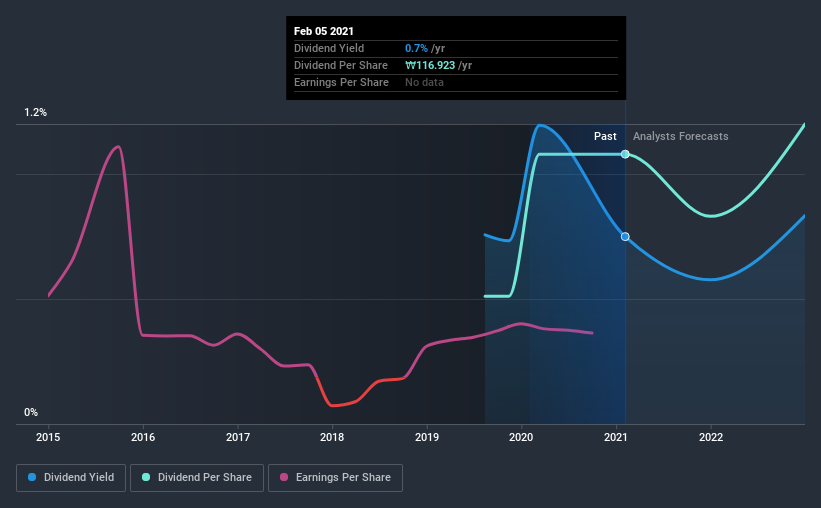
Task: Click the No data earnings value
Action: [x=424, y=82]
